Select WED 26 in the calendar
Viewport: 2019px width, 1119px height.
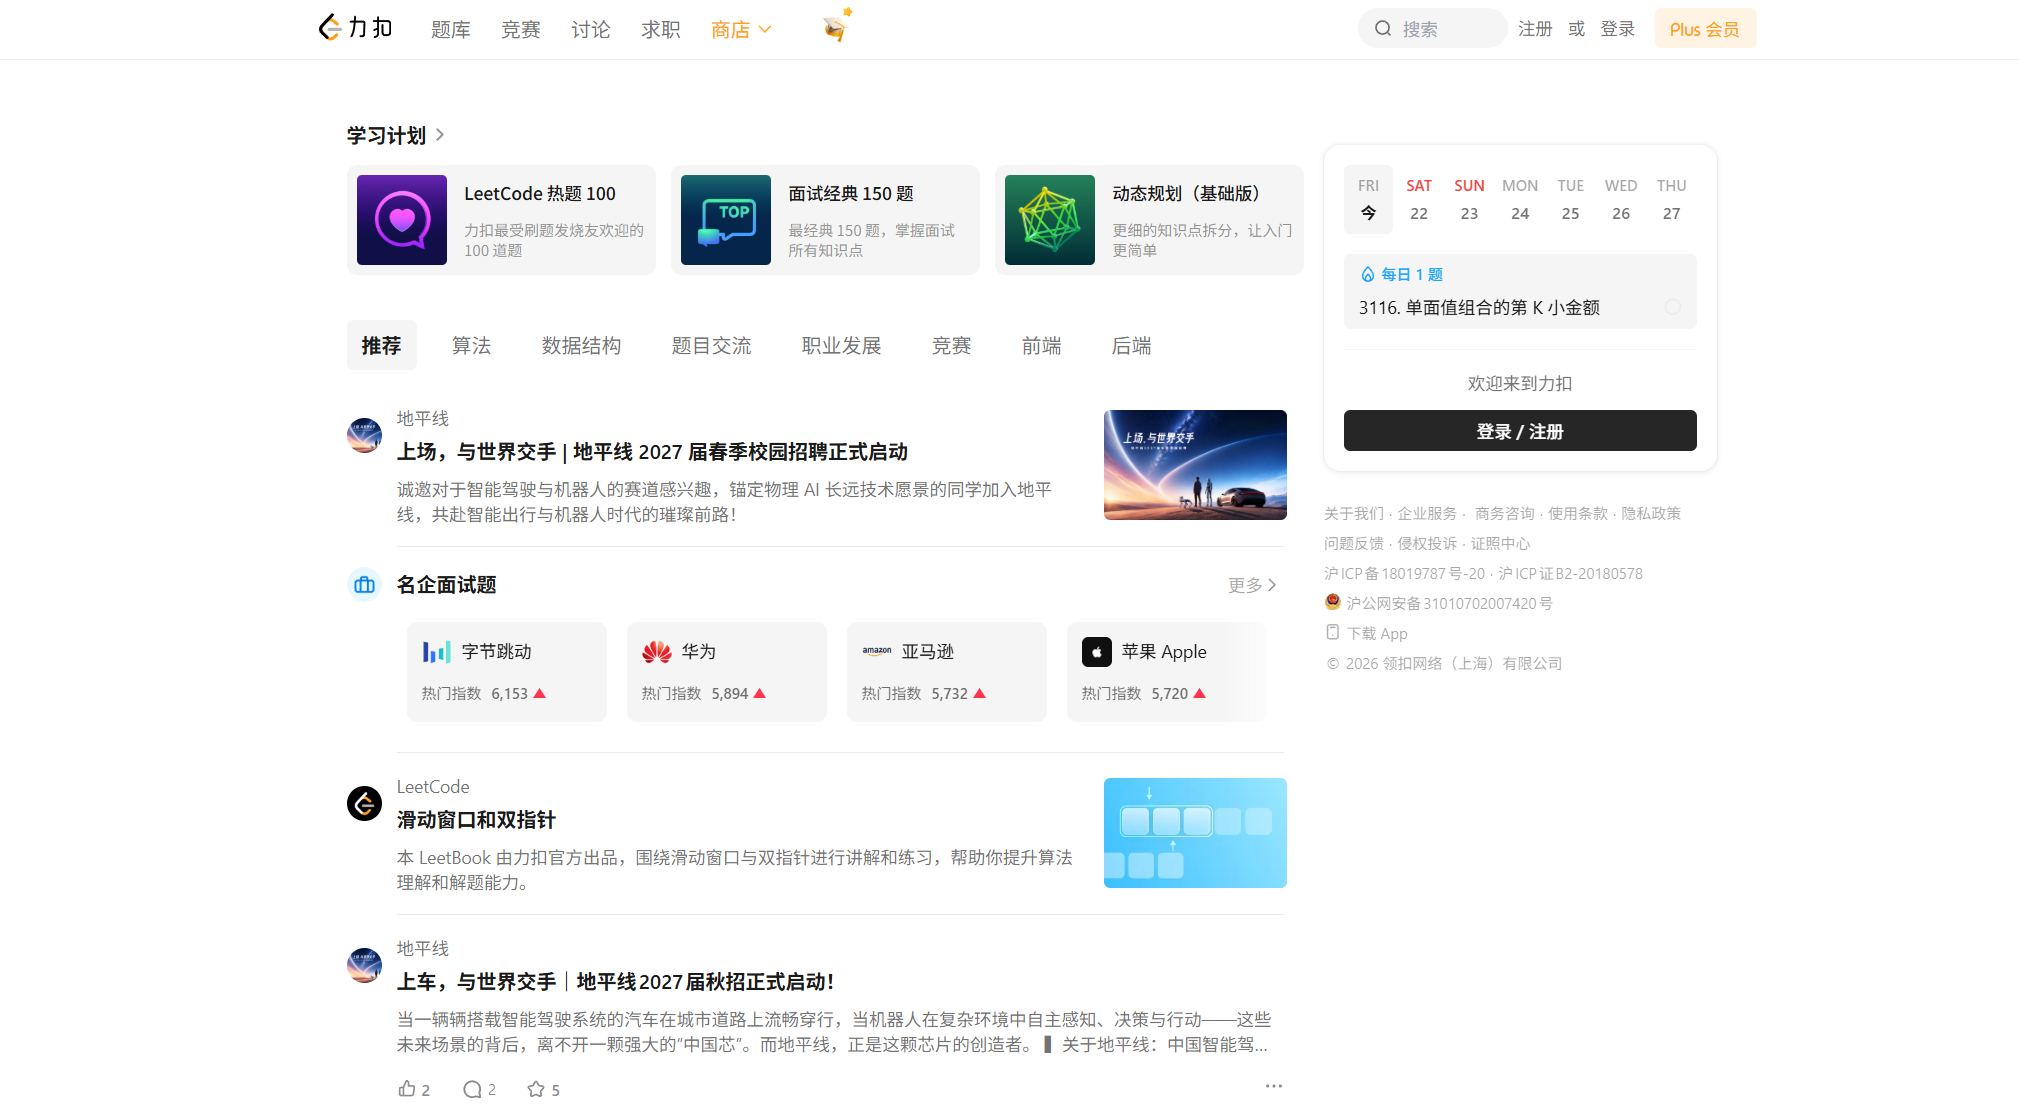[1621, 199]
